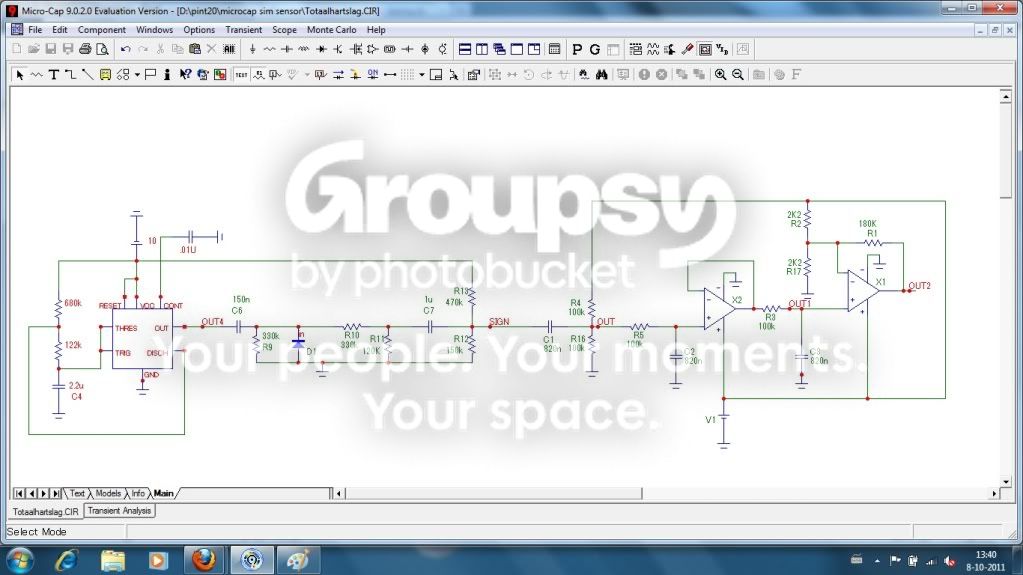Select the Totaalhartslag.CIR window tab
This screenshot has height=575, width=1023.
coord(46,512)
